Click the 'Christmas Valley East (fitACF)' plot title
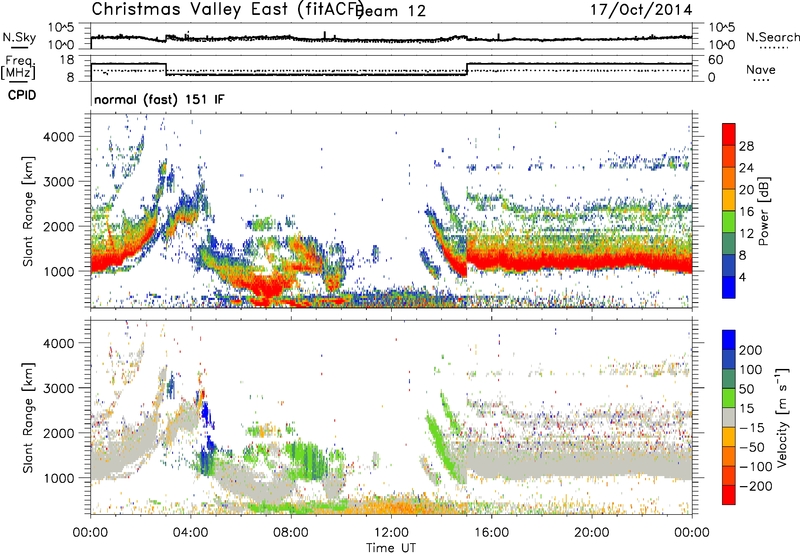 [x=227, y=9]
